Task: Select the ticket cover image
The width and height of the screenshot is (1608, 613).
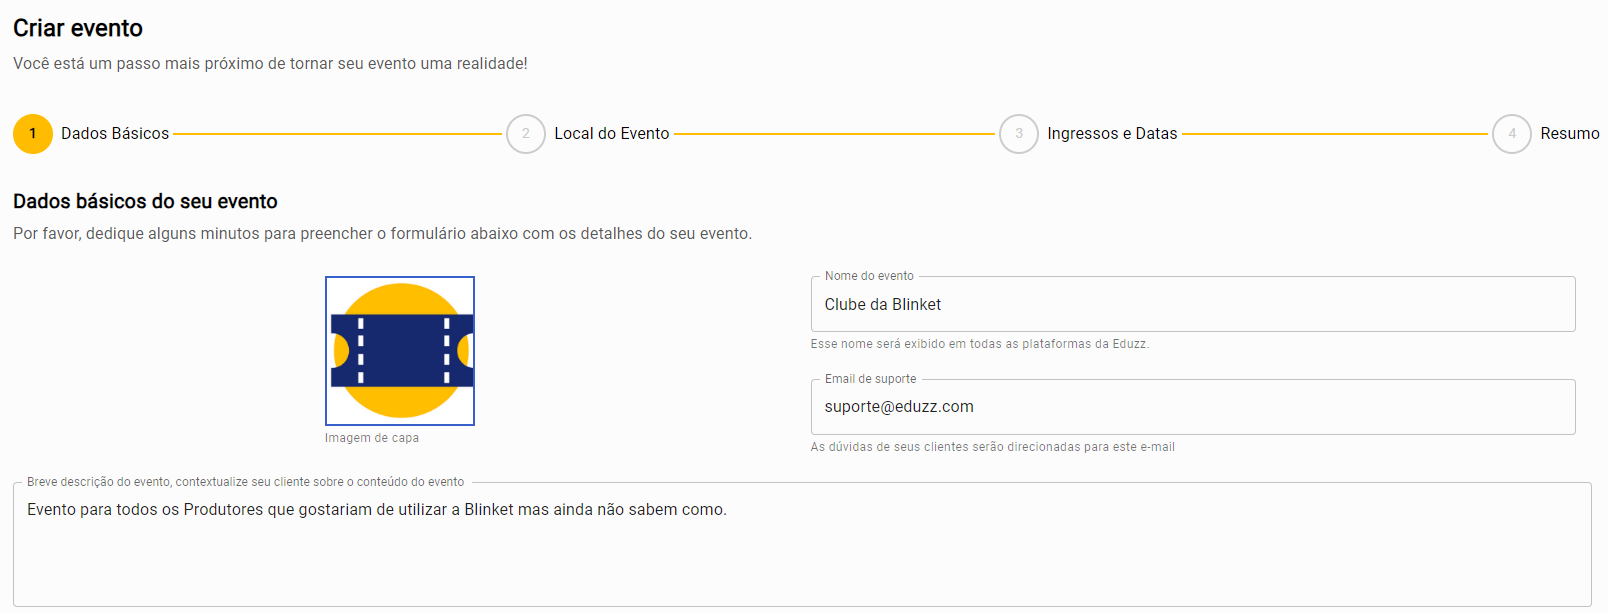Action: click(400, 351)
